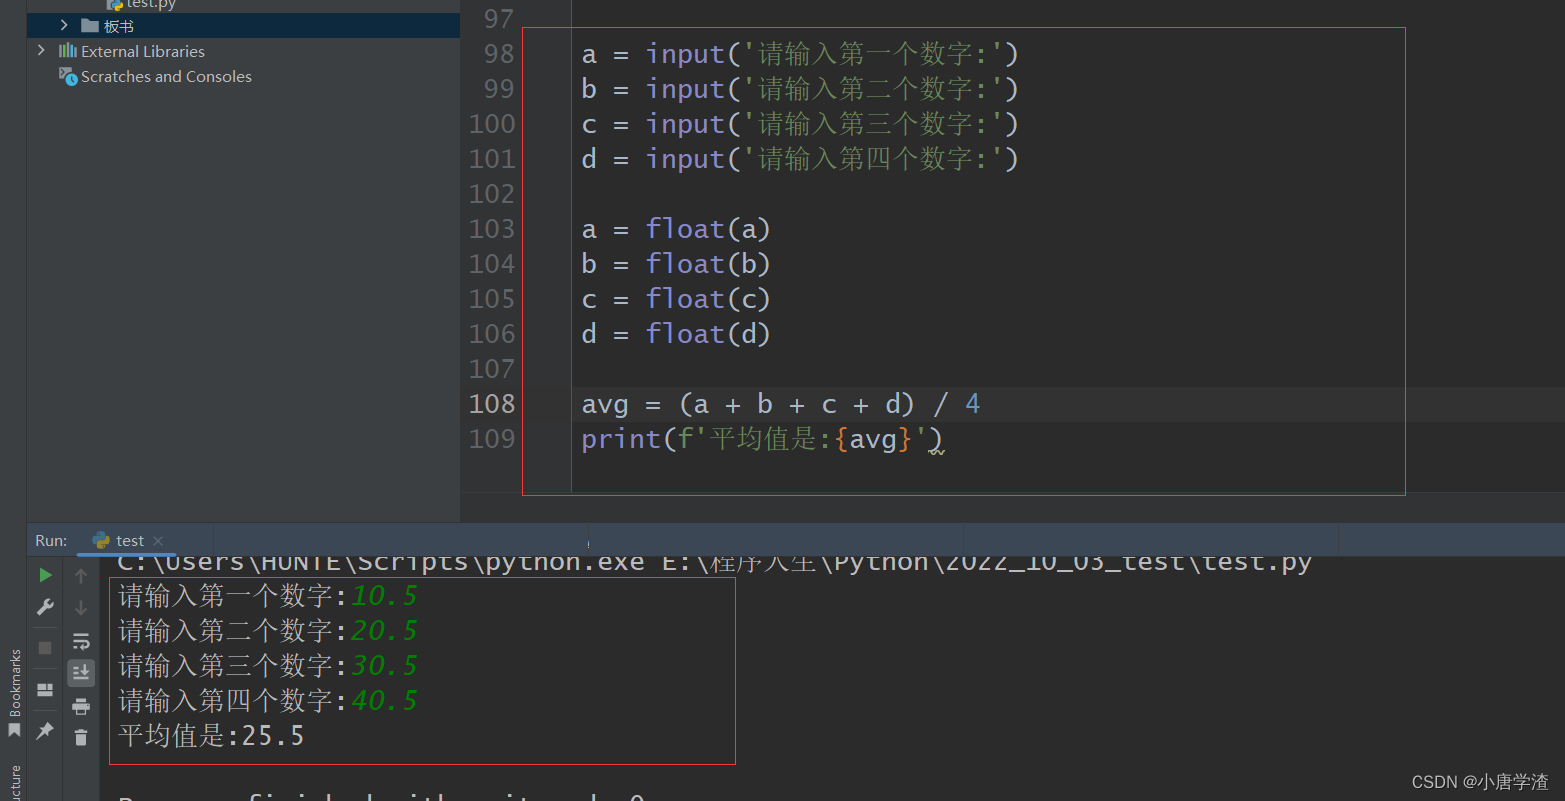Click the External Libraries bar-chart icon
Screen dimensions: 1565x801
pyautogui.click(x=68, y=50)
